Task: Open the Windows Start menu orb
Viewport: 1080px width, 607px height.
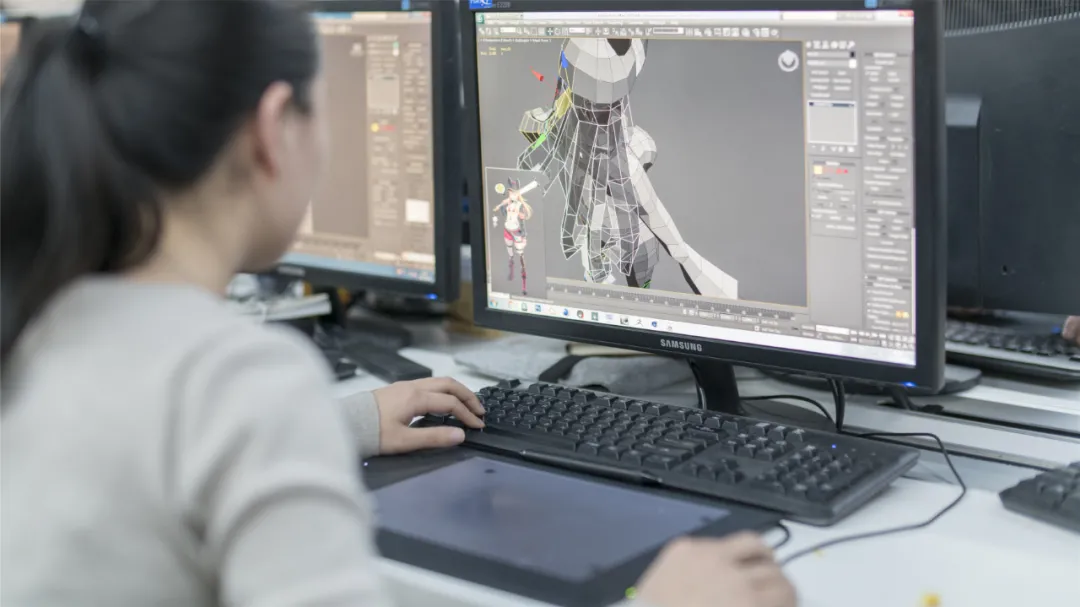Action: pyautogui.click(x=494, y=302)
